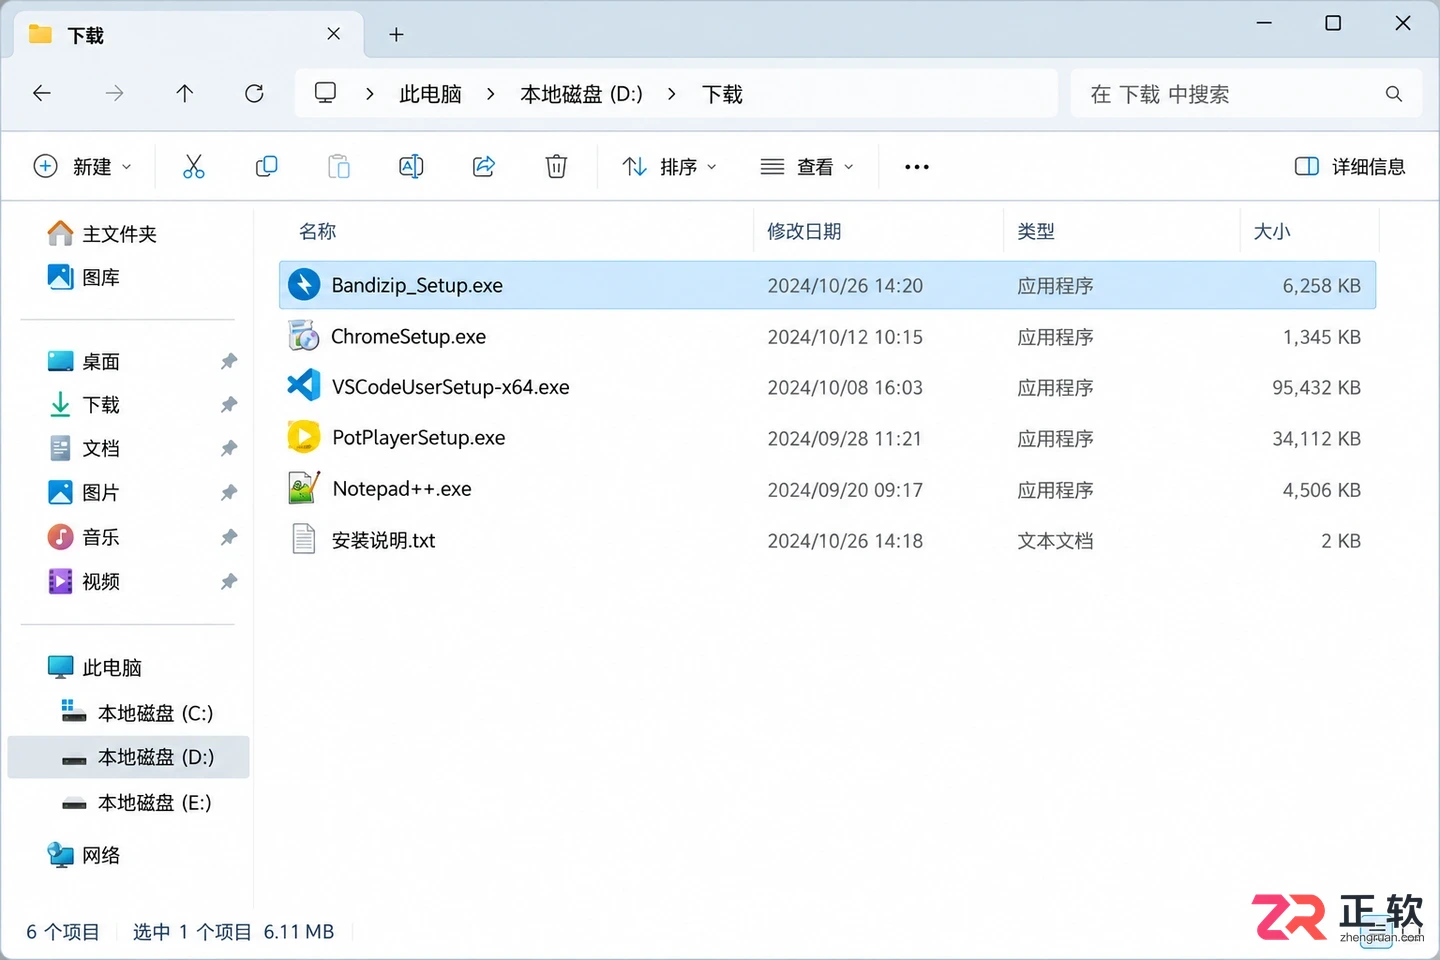Click the 安装说明.txt document icon

304,540
